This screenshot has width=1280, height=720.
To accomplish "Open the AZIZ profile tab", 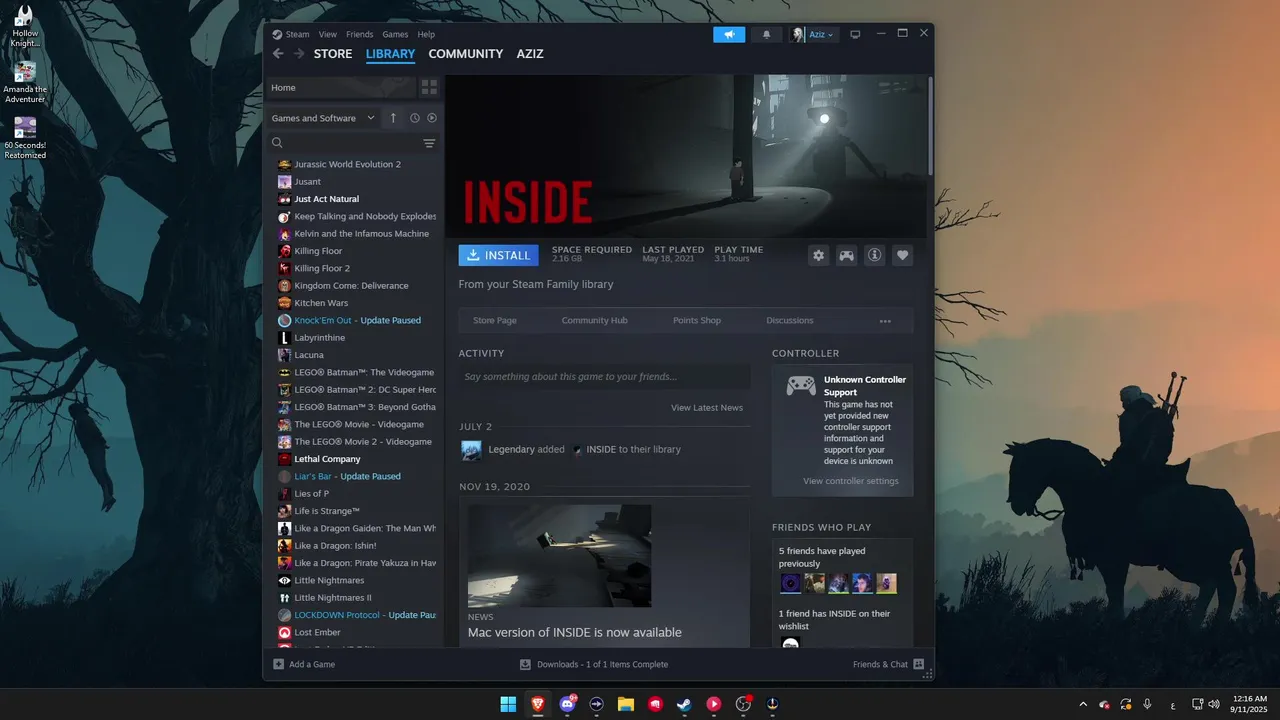I will point(530,54).
